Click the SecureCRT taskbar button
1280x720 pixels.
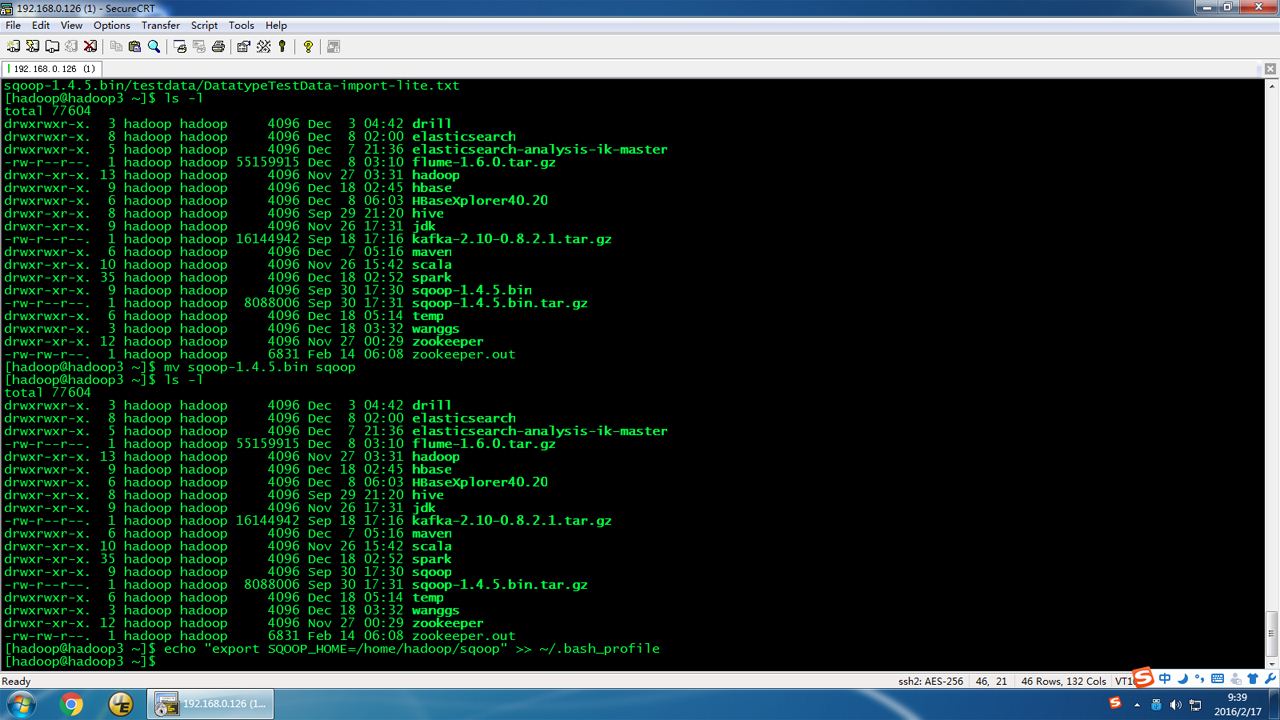click(x=211, y=704)
